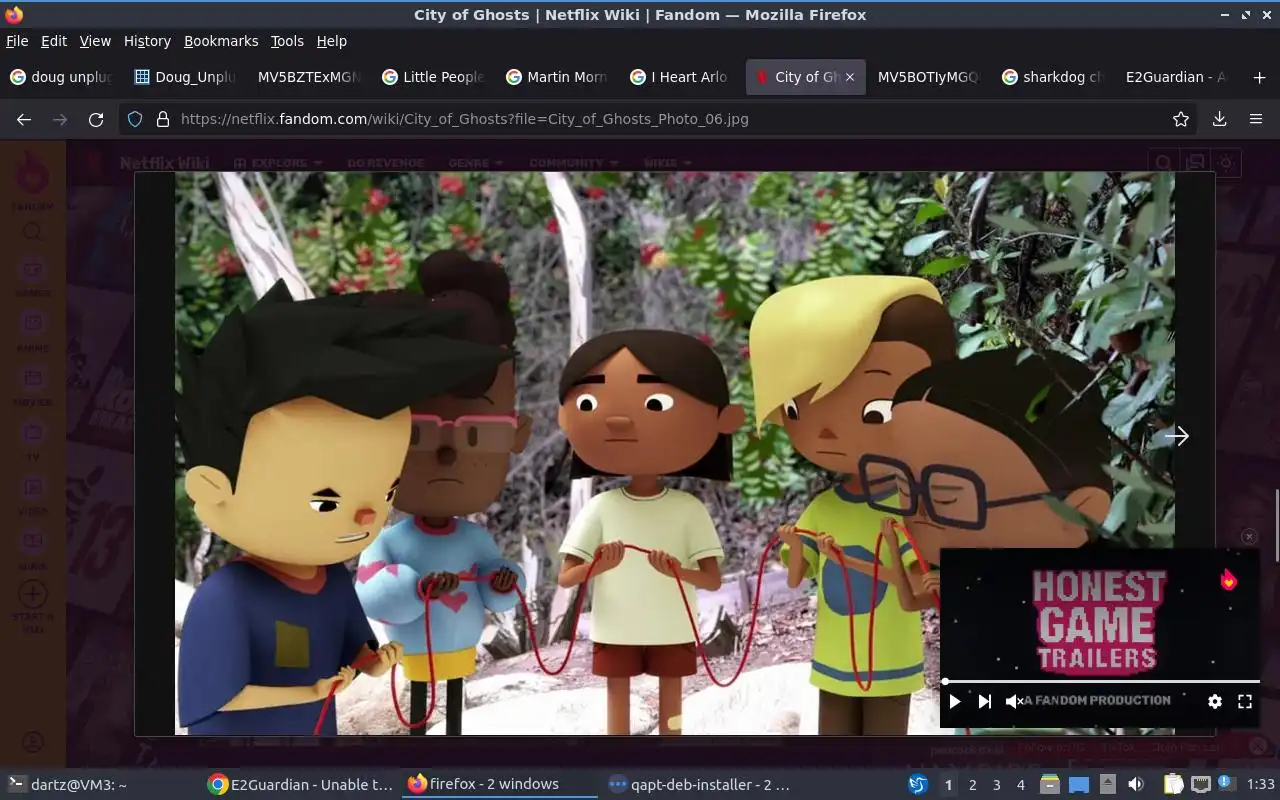Bookmark this page with the star
The width and height of the screenshot is (1280, 800).
point(1181,119)
